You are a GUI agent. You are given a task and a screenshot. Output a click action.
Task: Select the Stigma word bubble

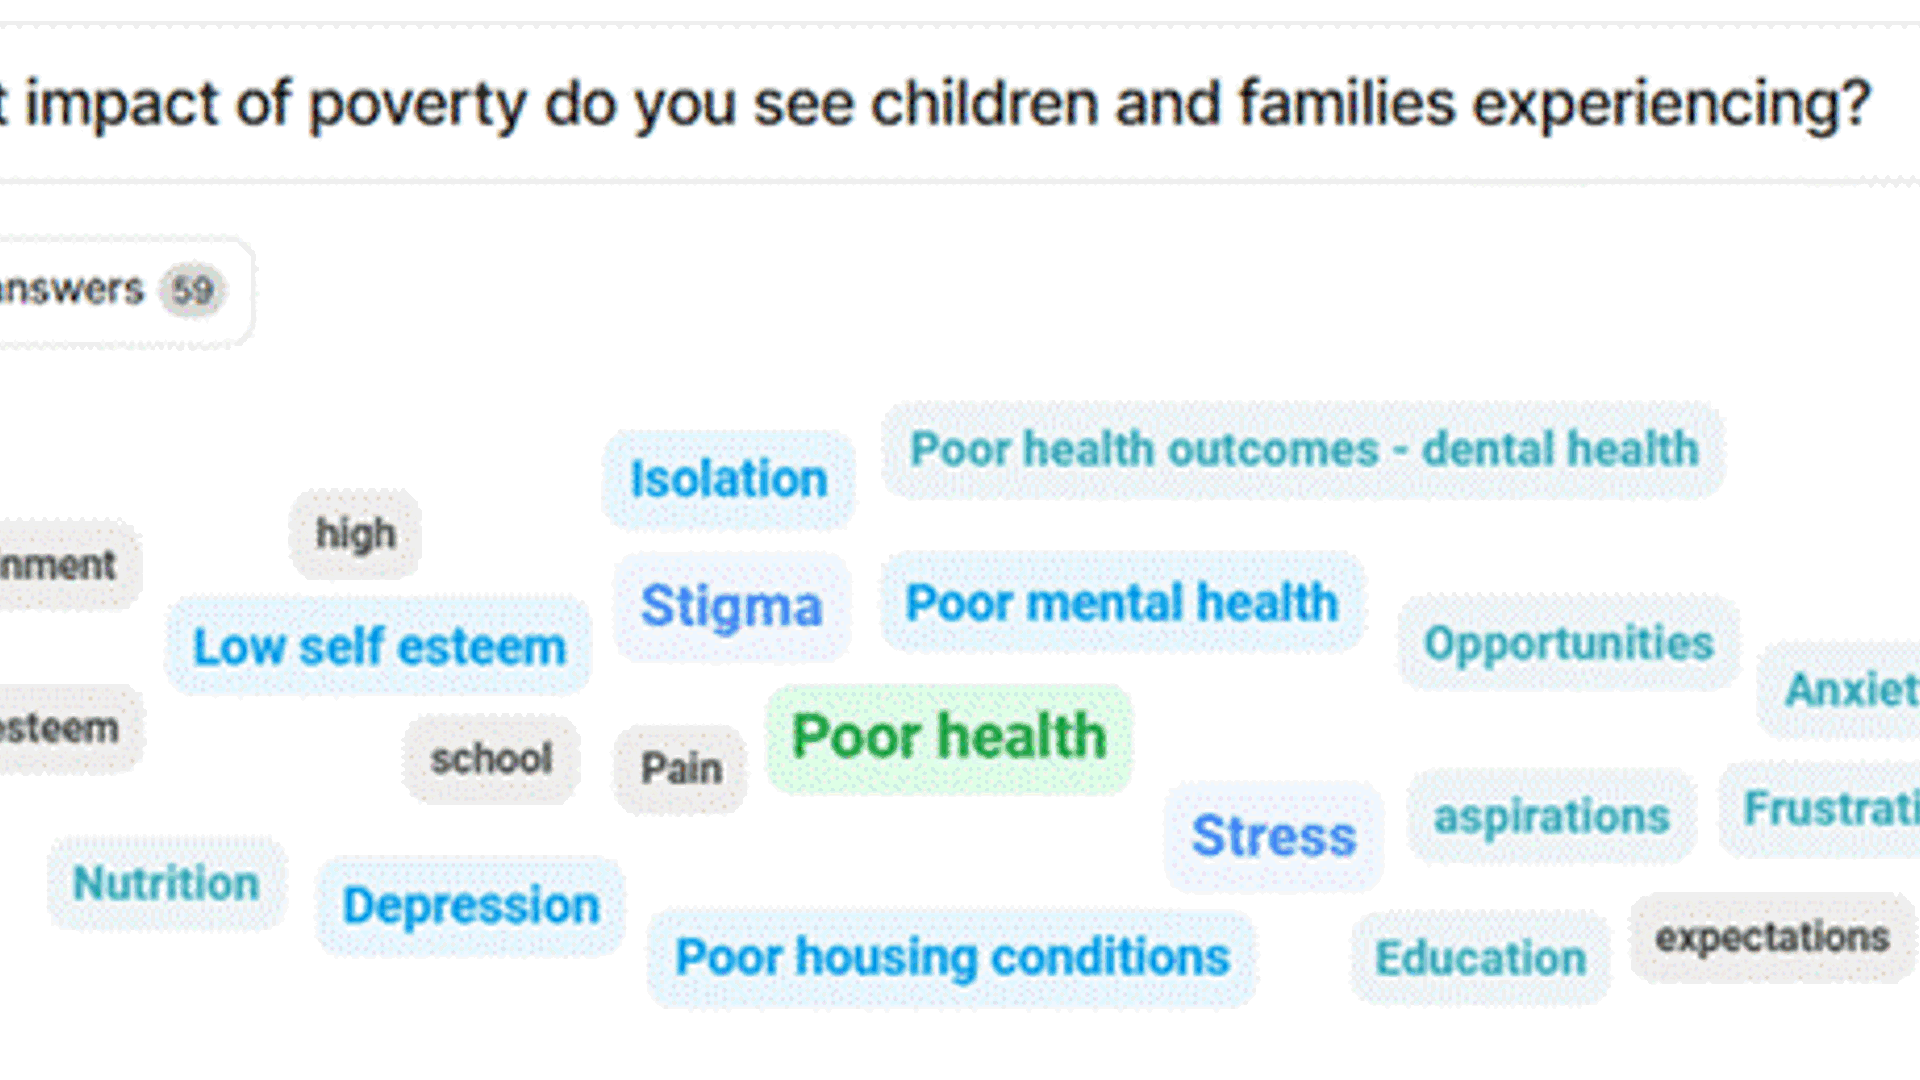click(732, 607)
